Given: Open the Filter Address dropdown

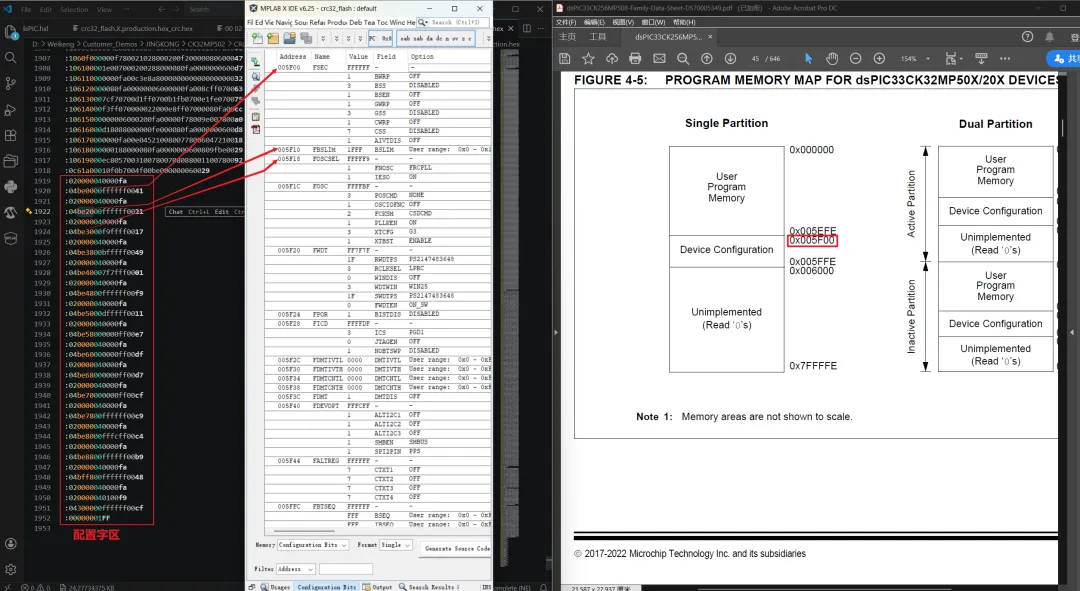Looking at the screenshot, I should 295,569.
